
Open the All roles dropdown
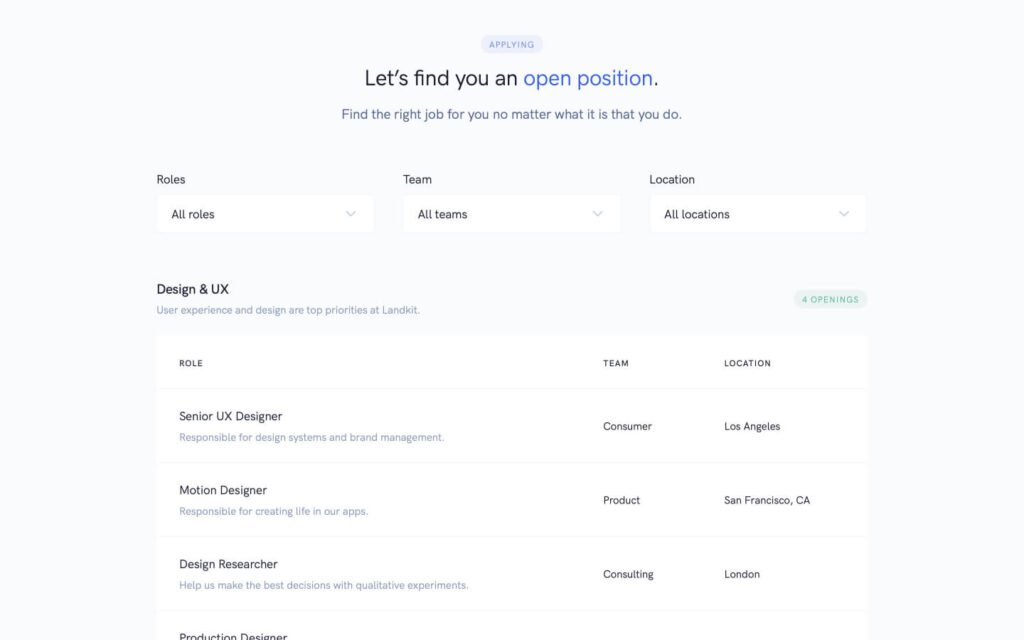(264, 214)
